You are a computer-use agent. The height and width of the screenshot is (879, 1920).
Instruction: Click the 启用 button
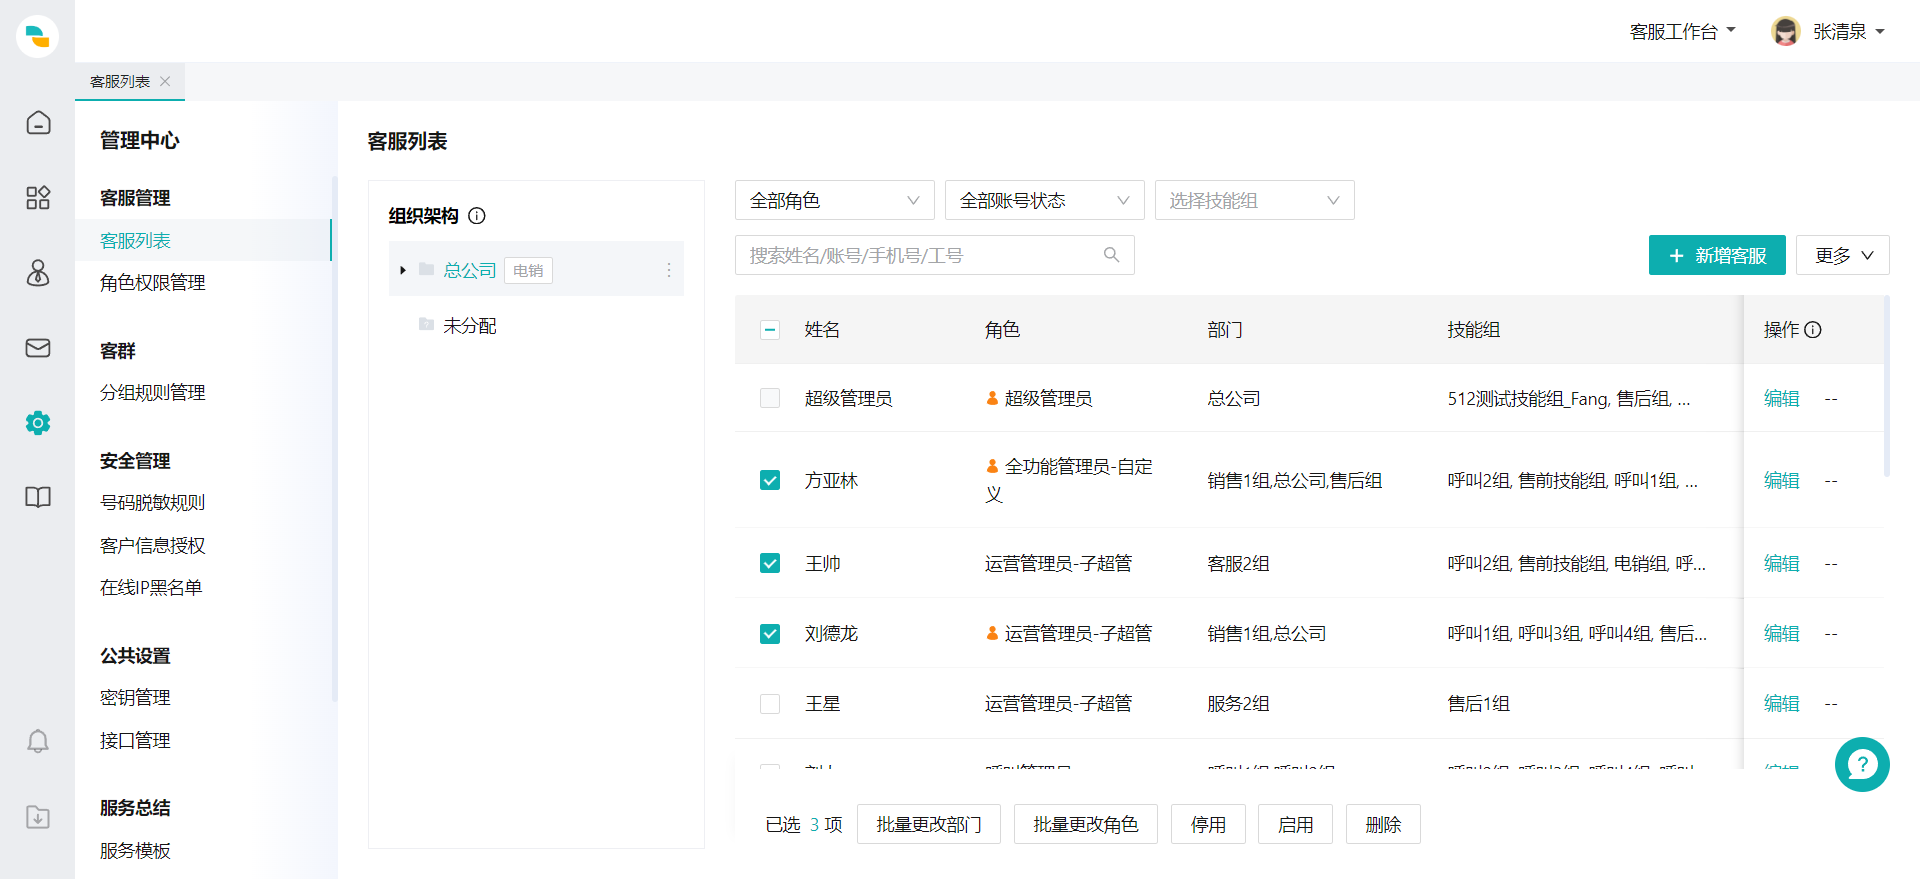pos(1295,824)
